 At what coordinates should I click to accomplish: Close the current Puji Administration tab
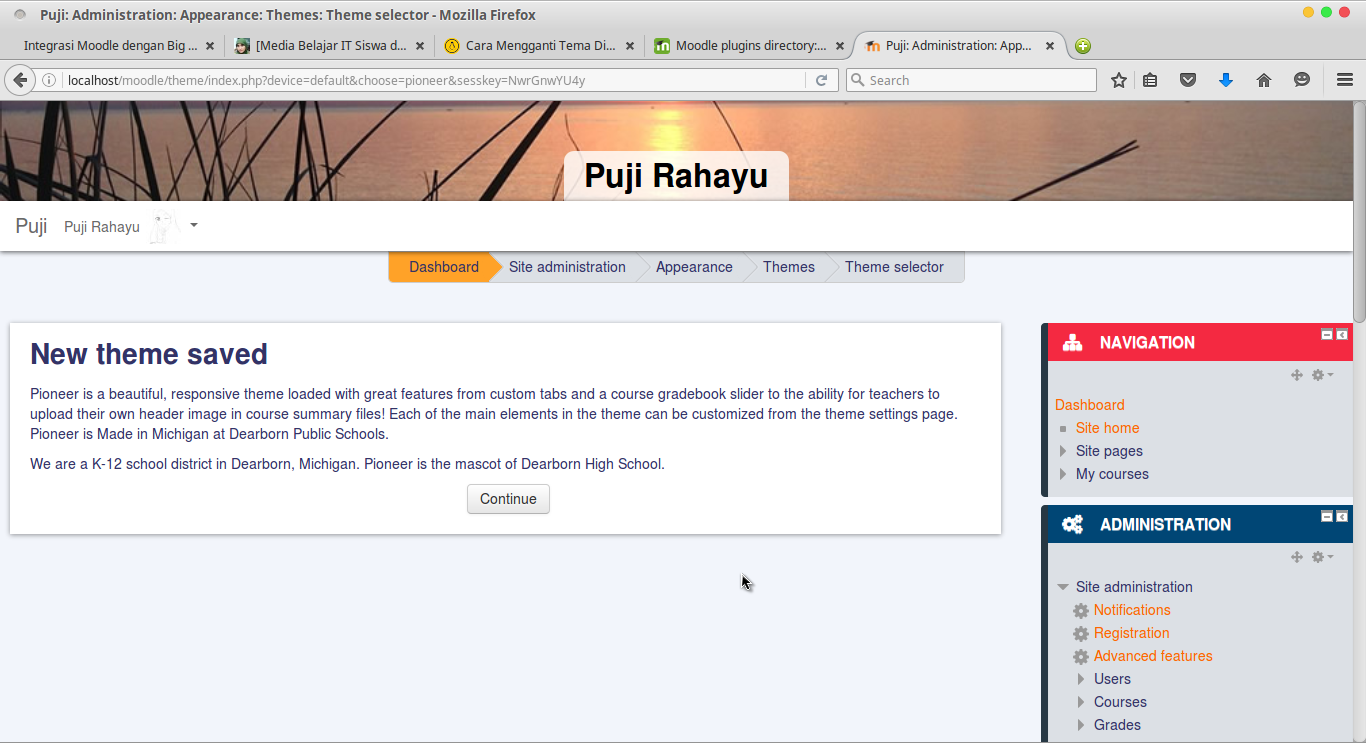click(1050, 46)
